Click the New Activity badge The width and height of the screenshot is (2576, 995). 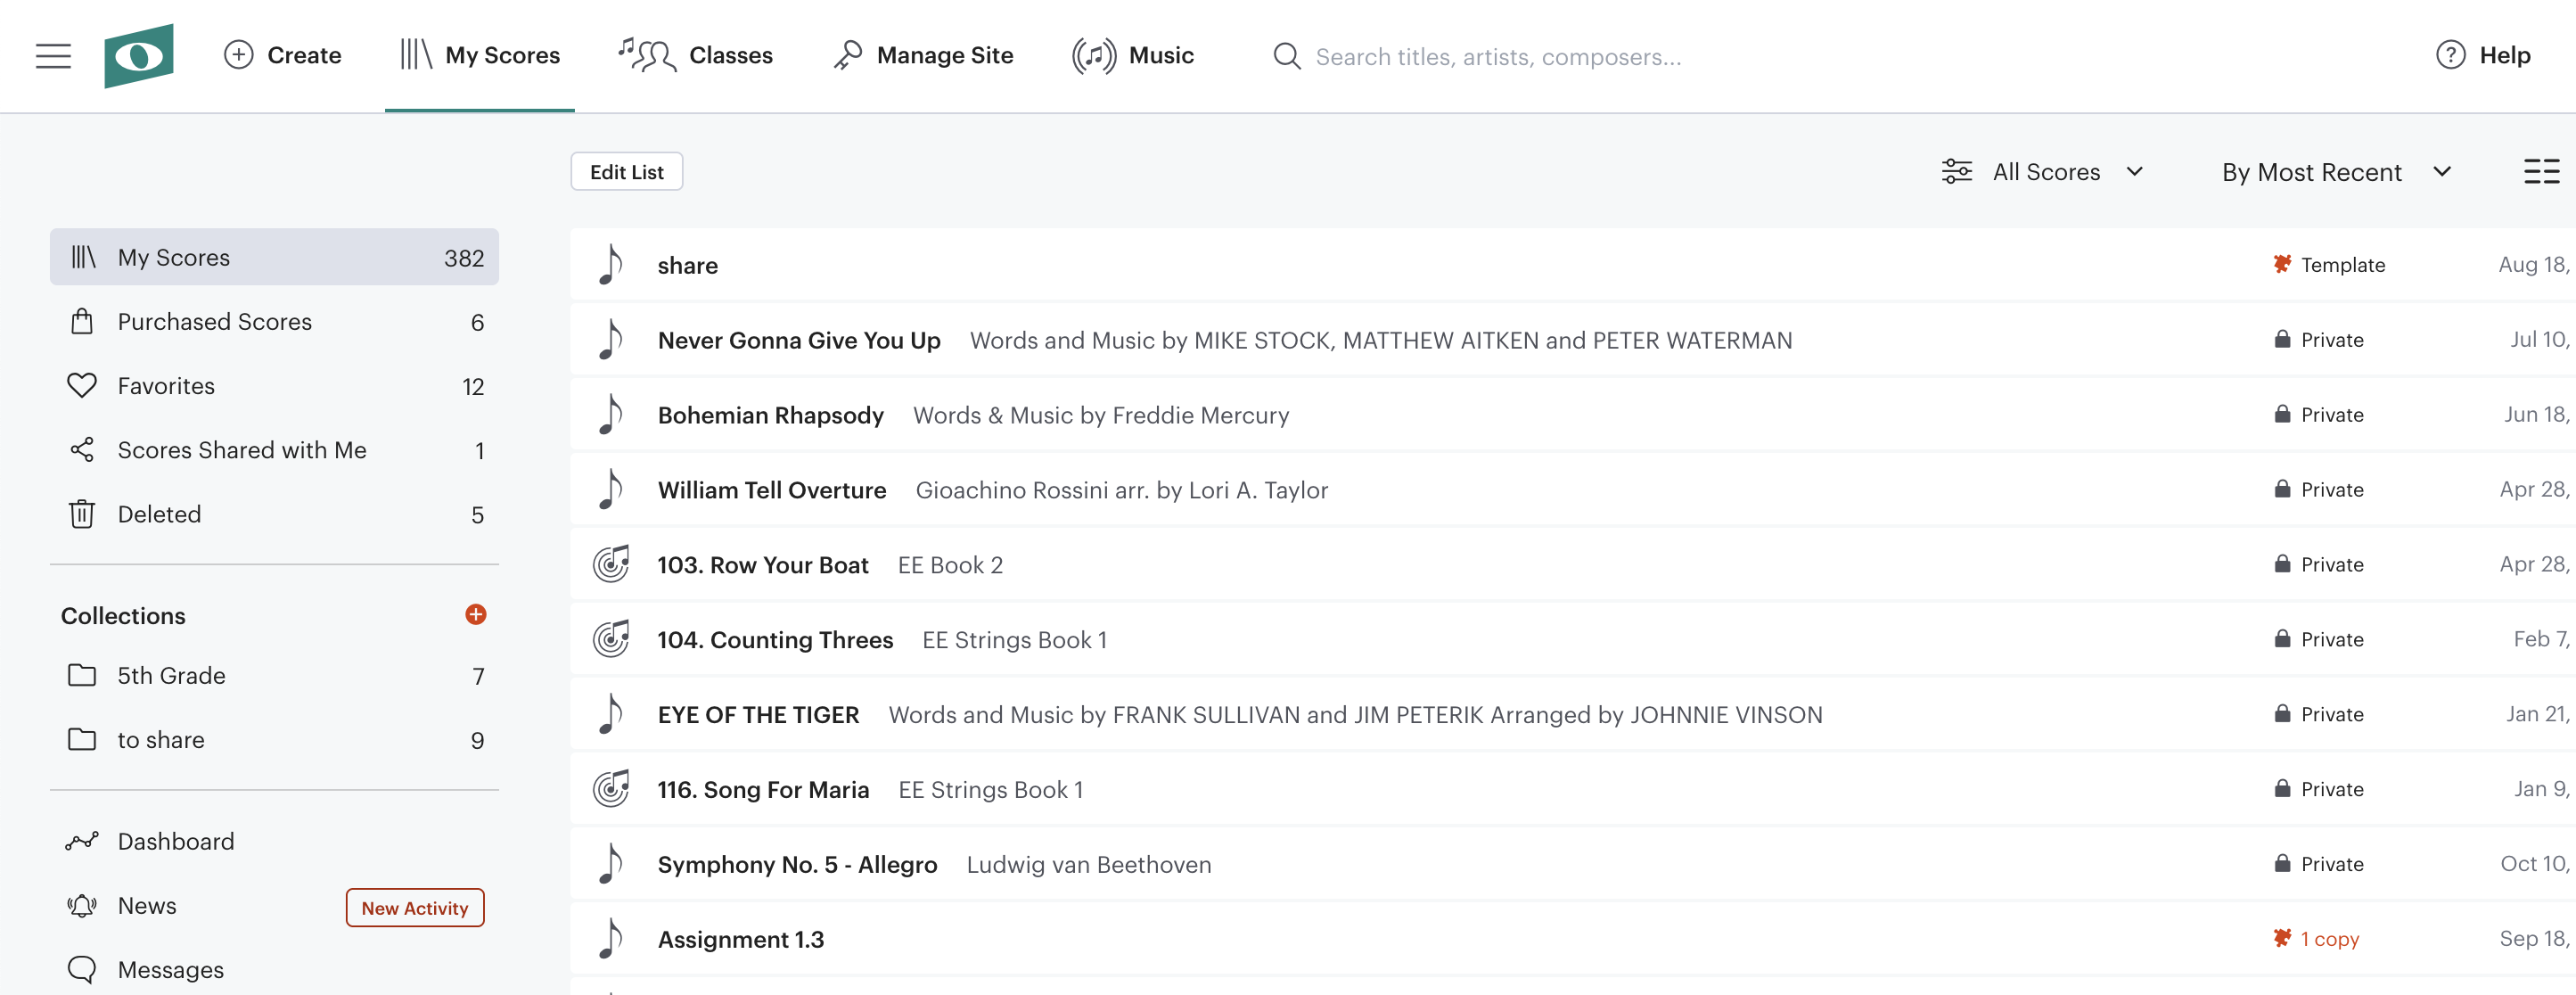click(415, 908)
